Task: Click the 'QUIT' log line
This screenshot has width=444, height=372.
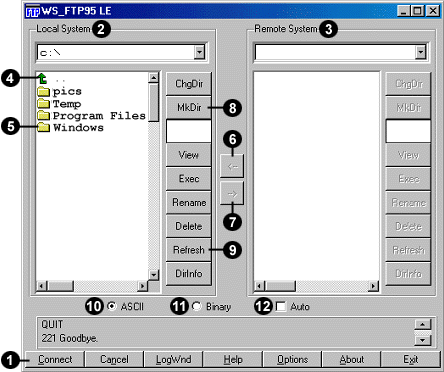Action: pyautogui.click(x=52, y=324)
